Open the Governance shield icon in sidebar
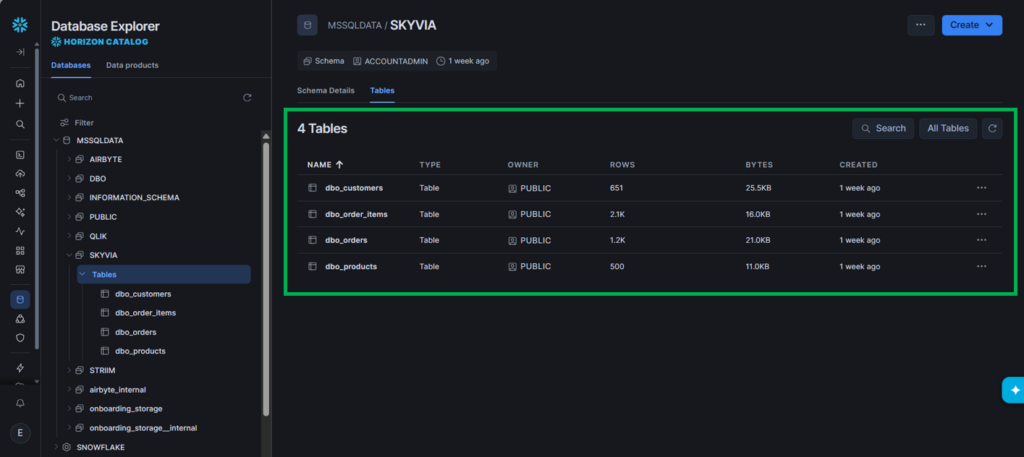 (20, 338)
